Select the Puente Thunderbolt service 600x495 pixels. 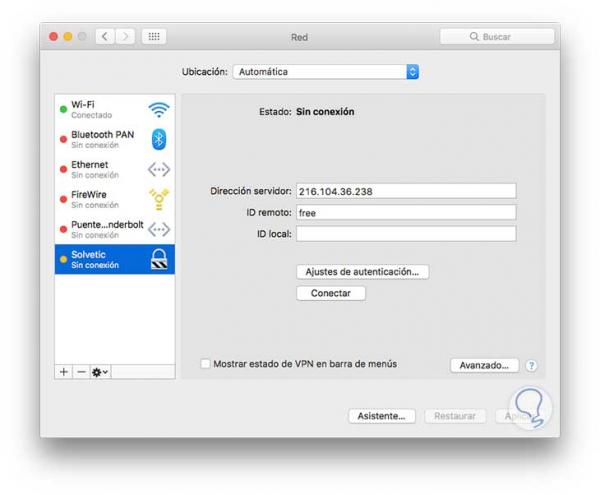[x=115, y=230]
